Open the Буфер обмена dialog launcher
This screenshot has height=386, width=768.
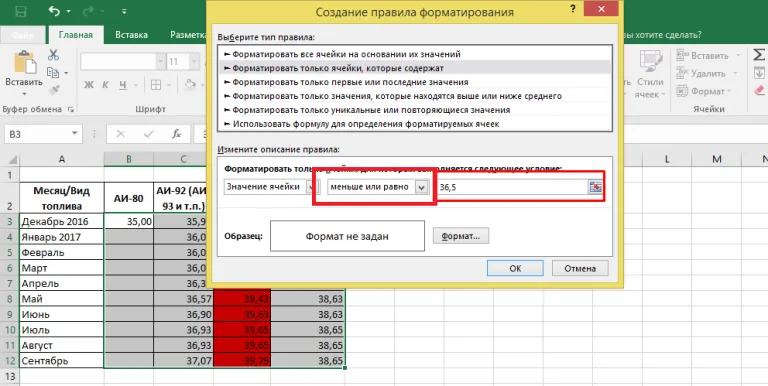click(71, 109)
